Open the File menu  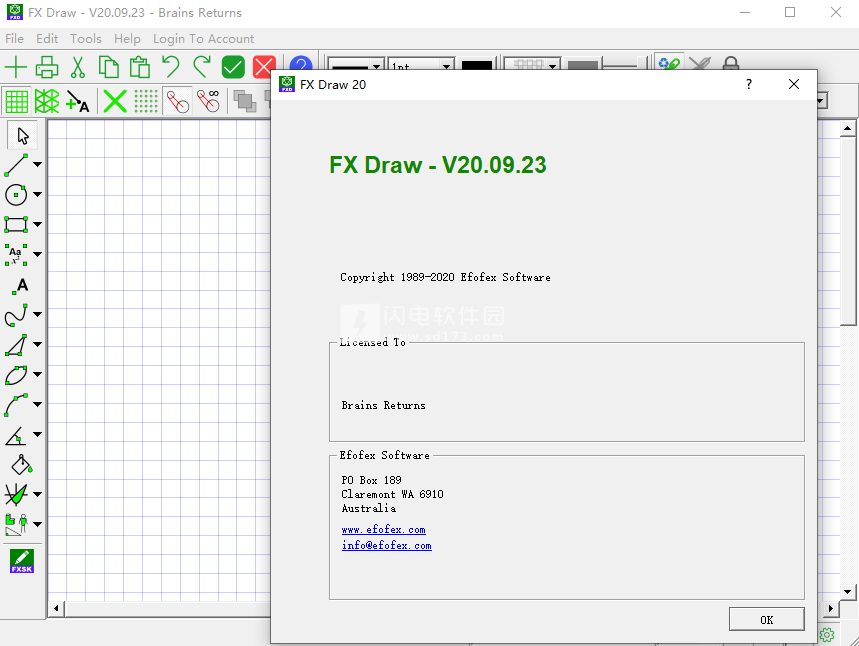coord(14,39)
